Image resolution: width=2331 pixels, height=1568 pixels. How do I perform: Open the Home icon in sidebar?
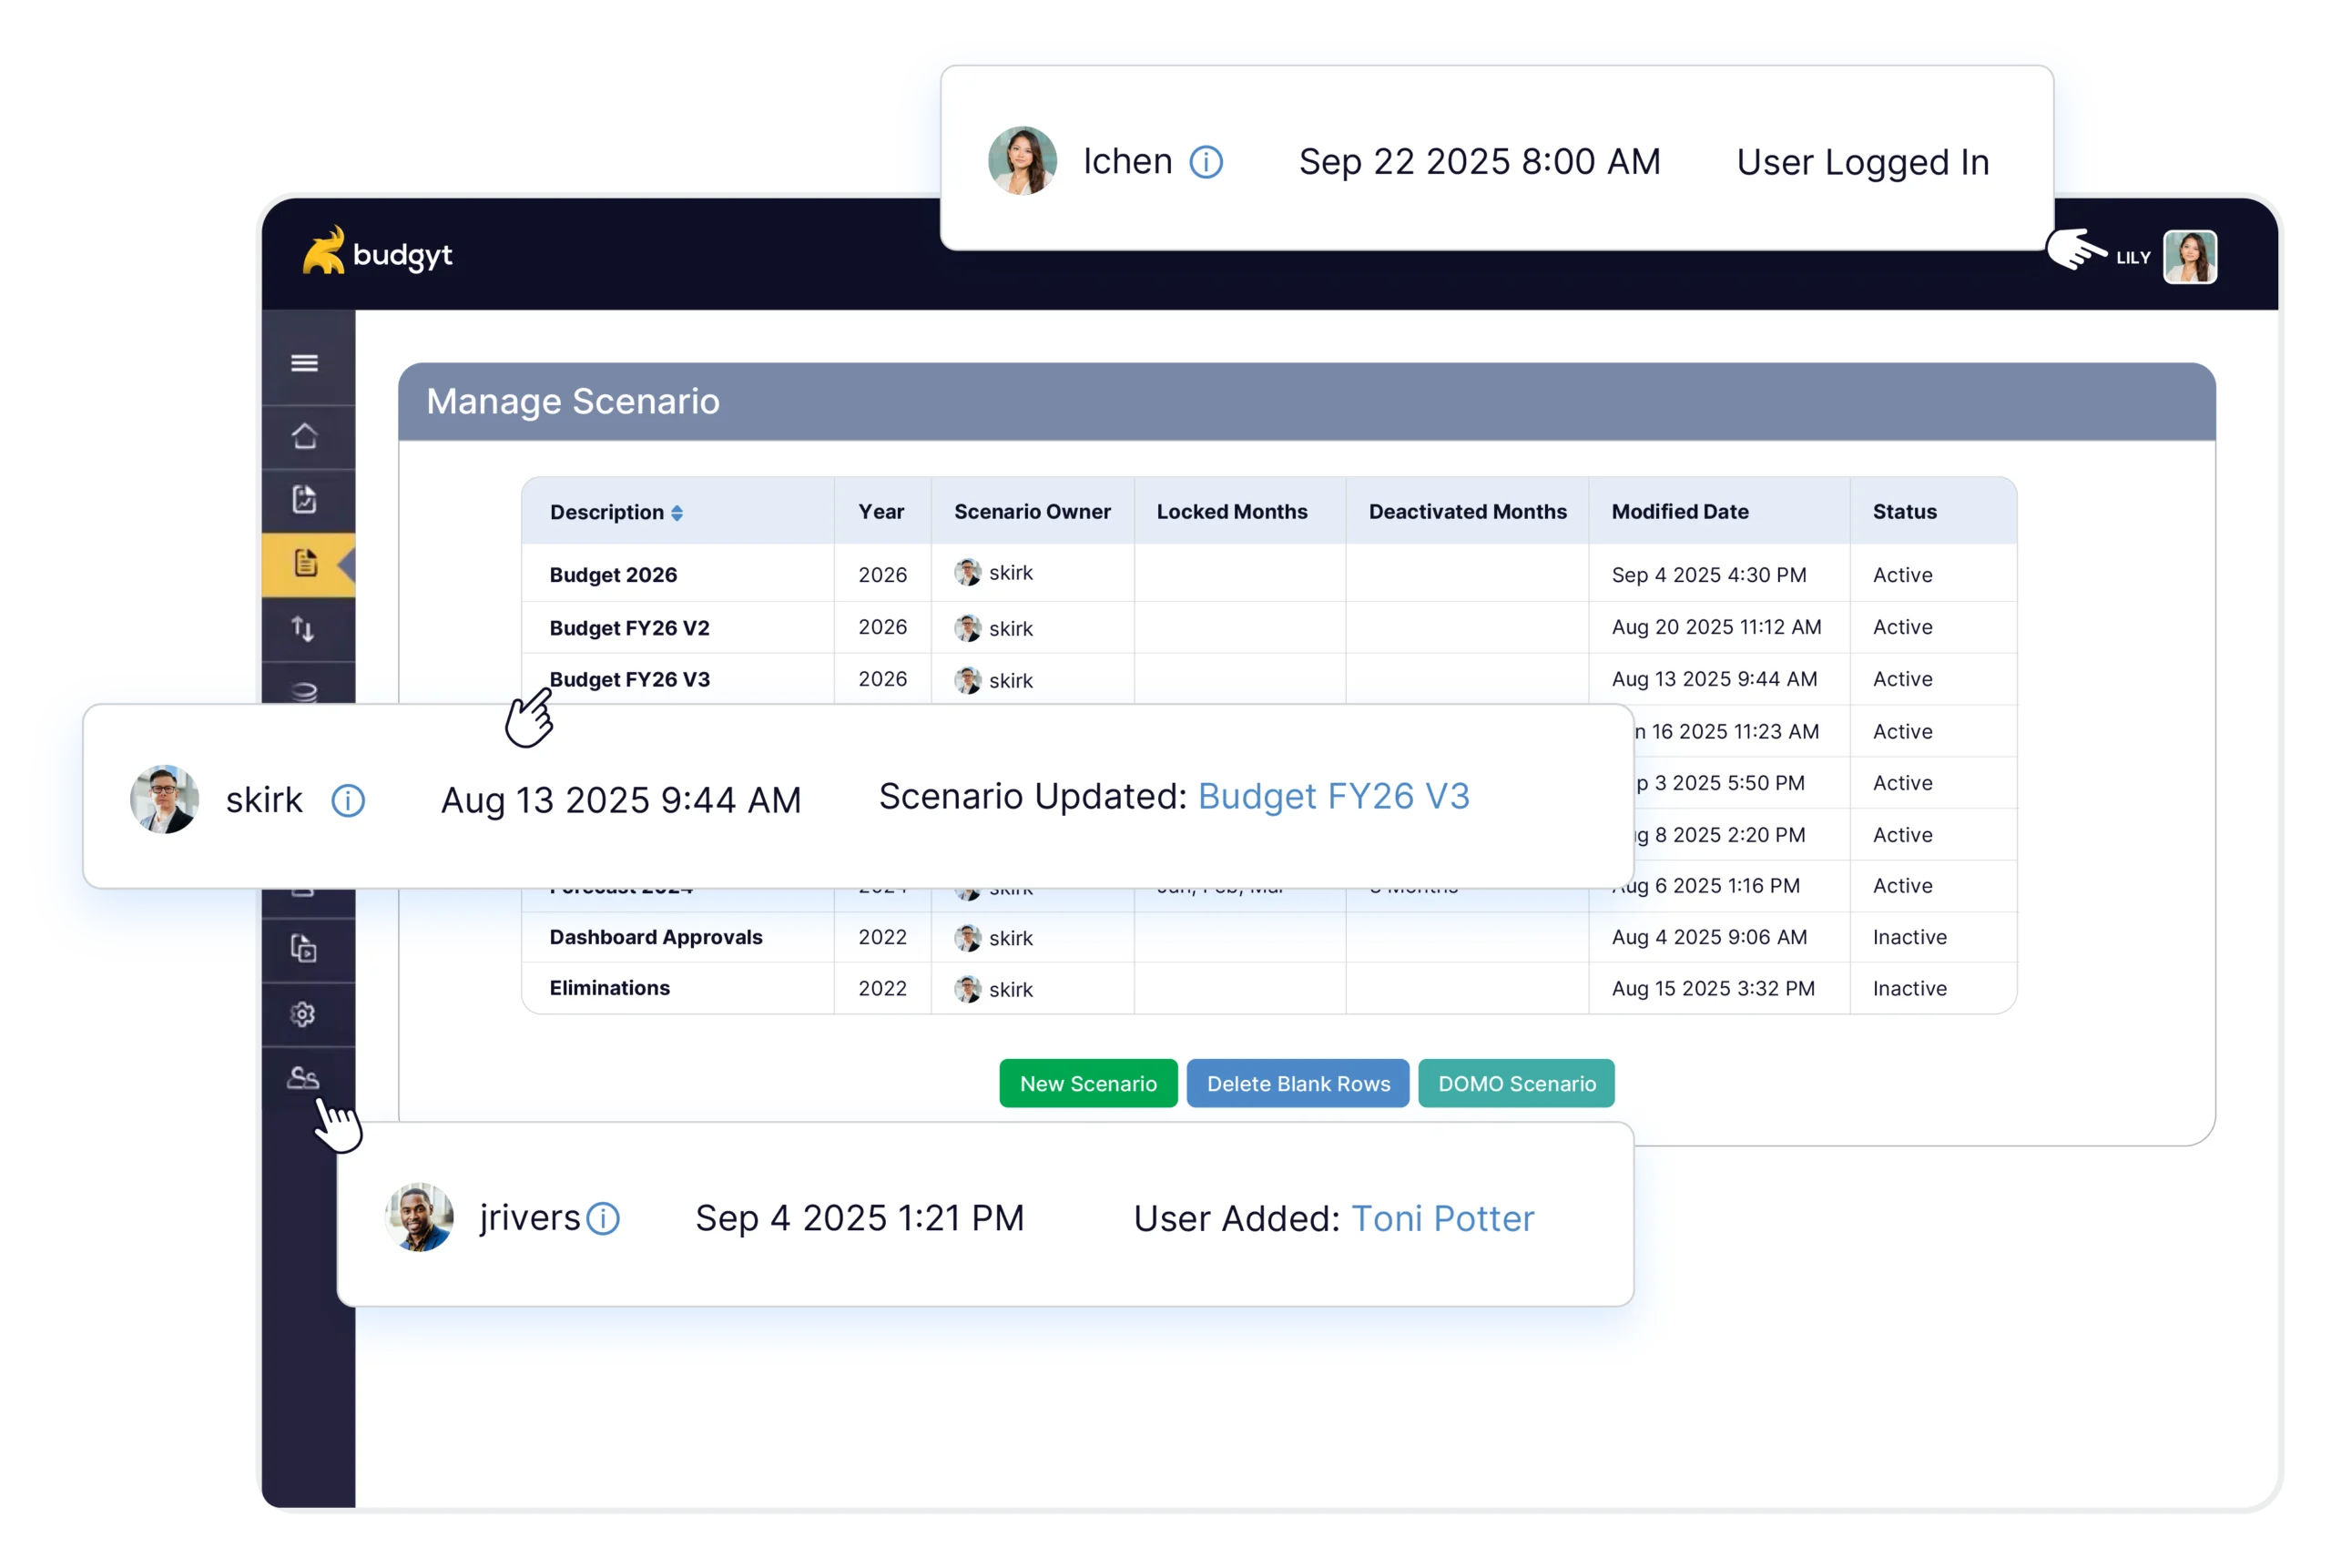[305, 437]
